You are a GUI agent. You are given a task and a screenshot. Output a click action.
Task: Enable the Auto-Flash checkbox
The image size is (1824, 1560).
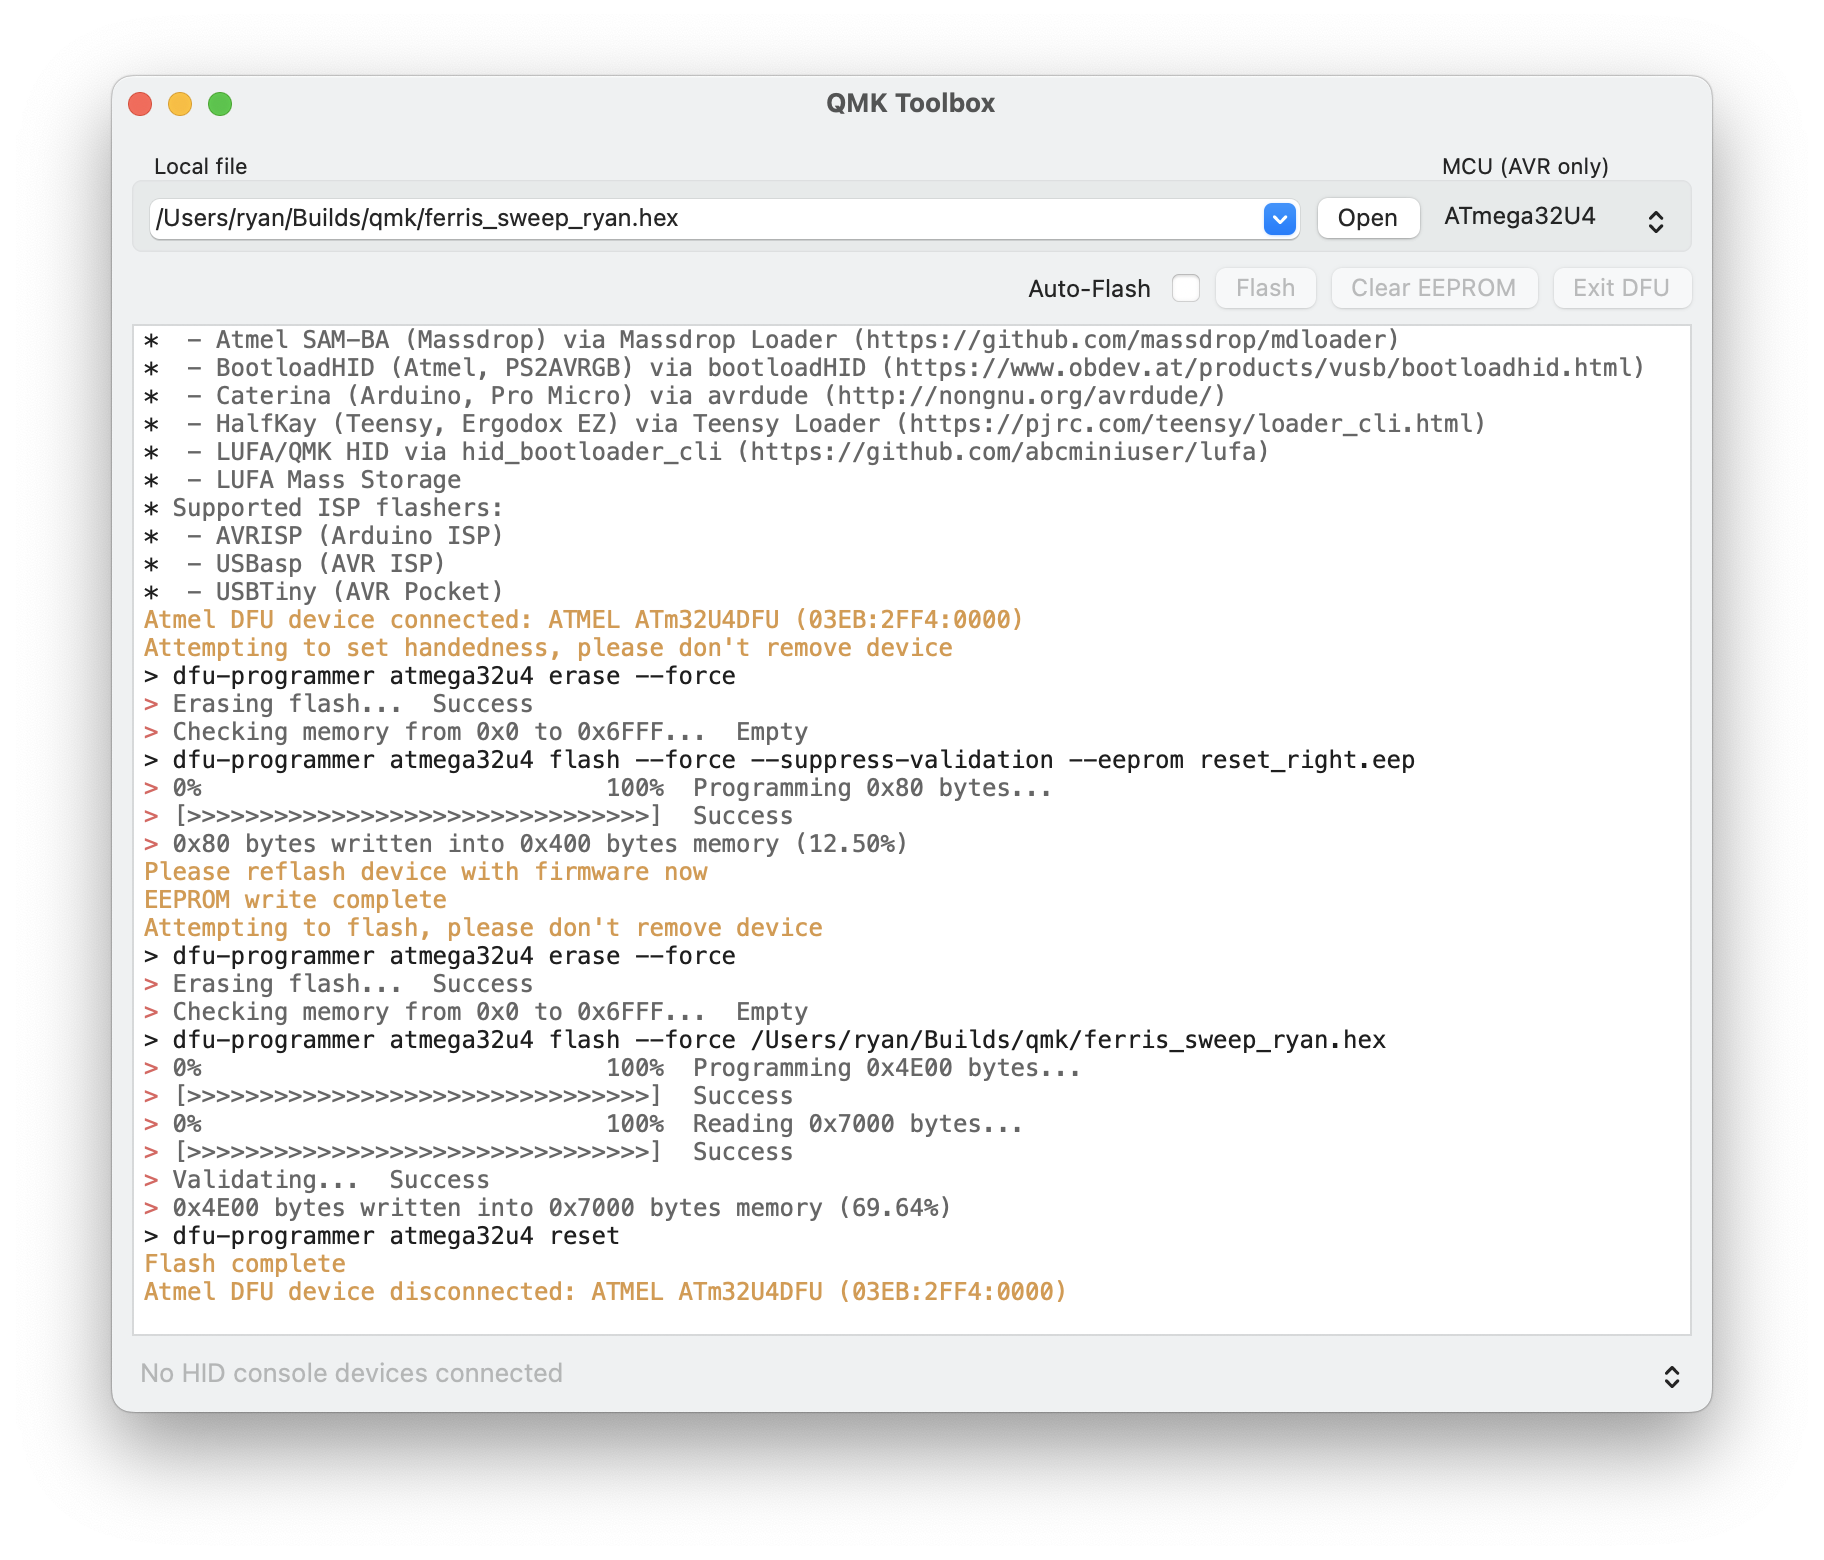pos(1185,288)
